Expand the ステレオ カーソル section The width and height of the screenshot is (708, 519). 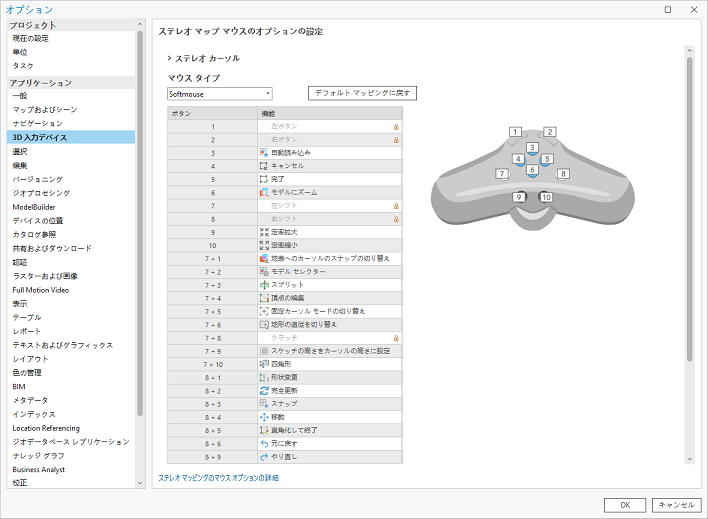click(170, 59)
